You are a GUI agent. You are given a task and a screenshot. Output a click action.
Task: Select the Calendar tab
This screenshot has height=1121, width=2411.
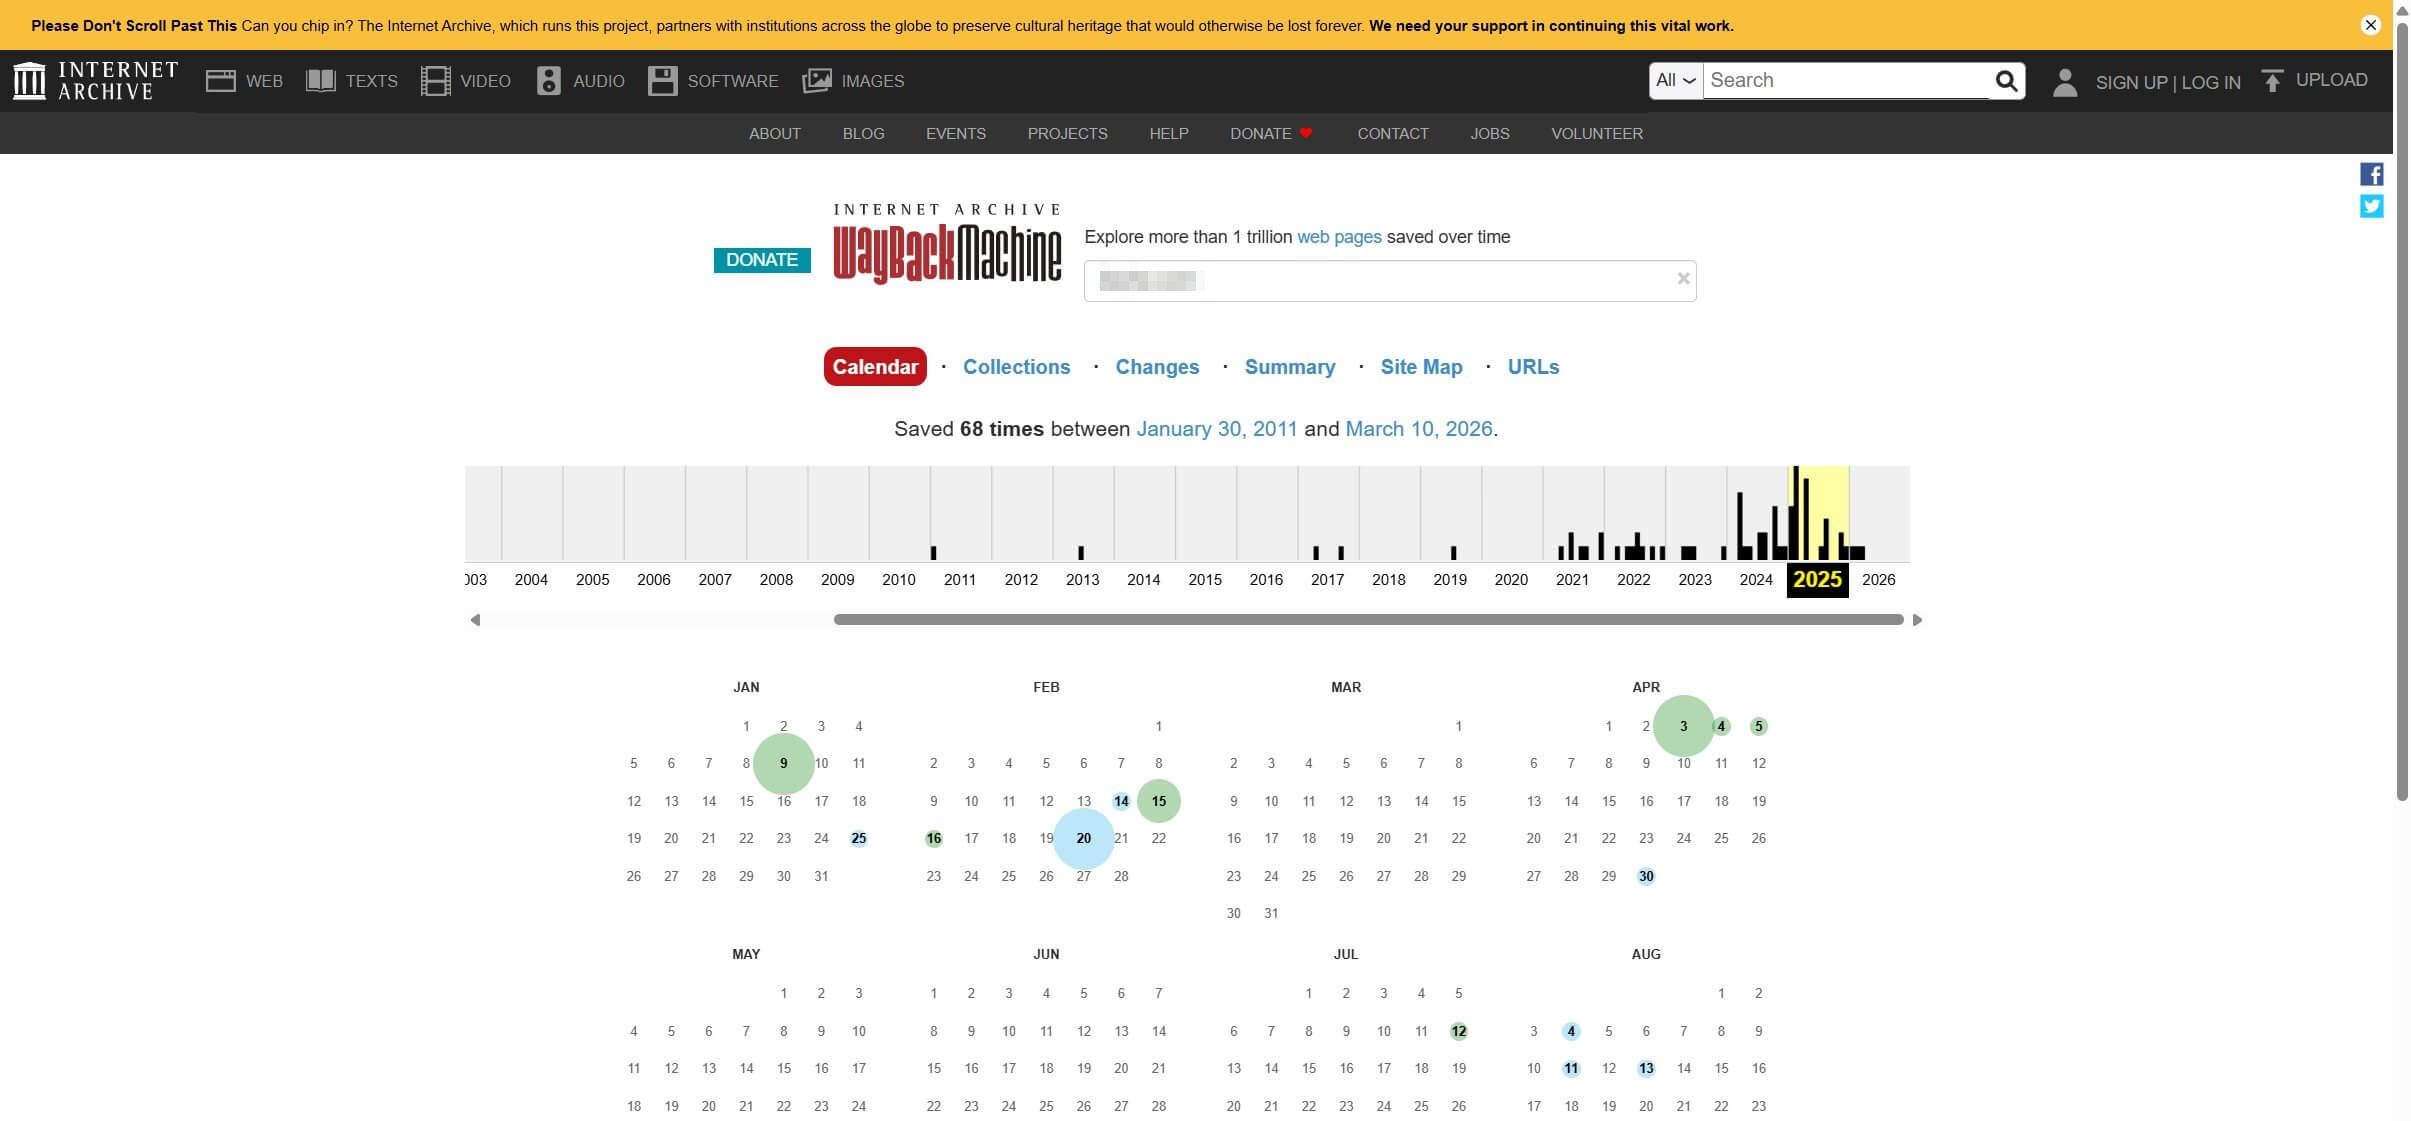[875, 366]
